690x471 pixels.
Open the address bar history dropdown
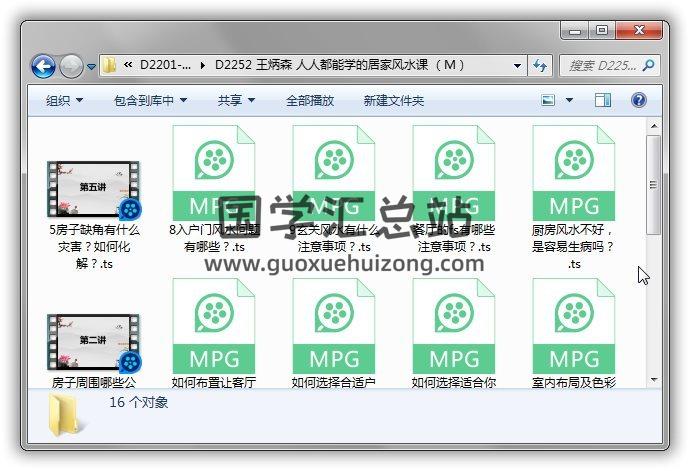518,66
